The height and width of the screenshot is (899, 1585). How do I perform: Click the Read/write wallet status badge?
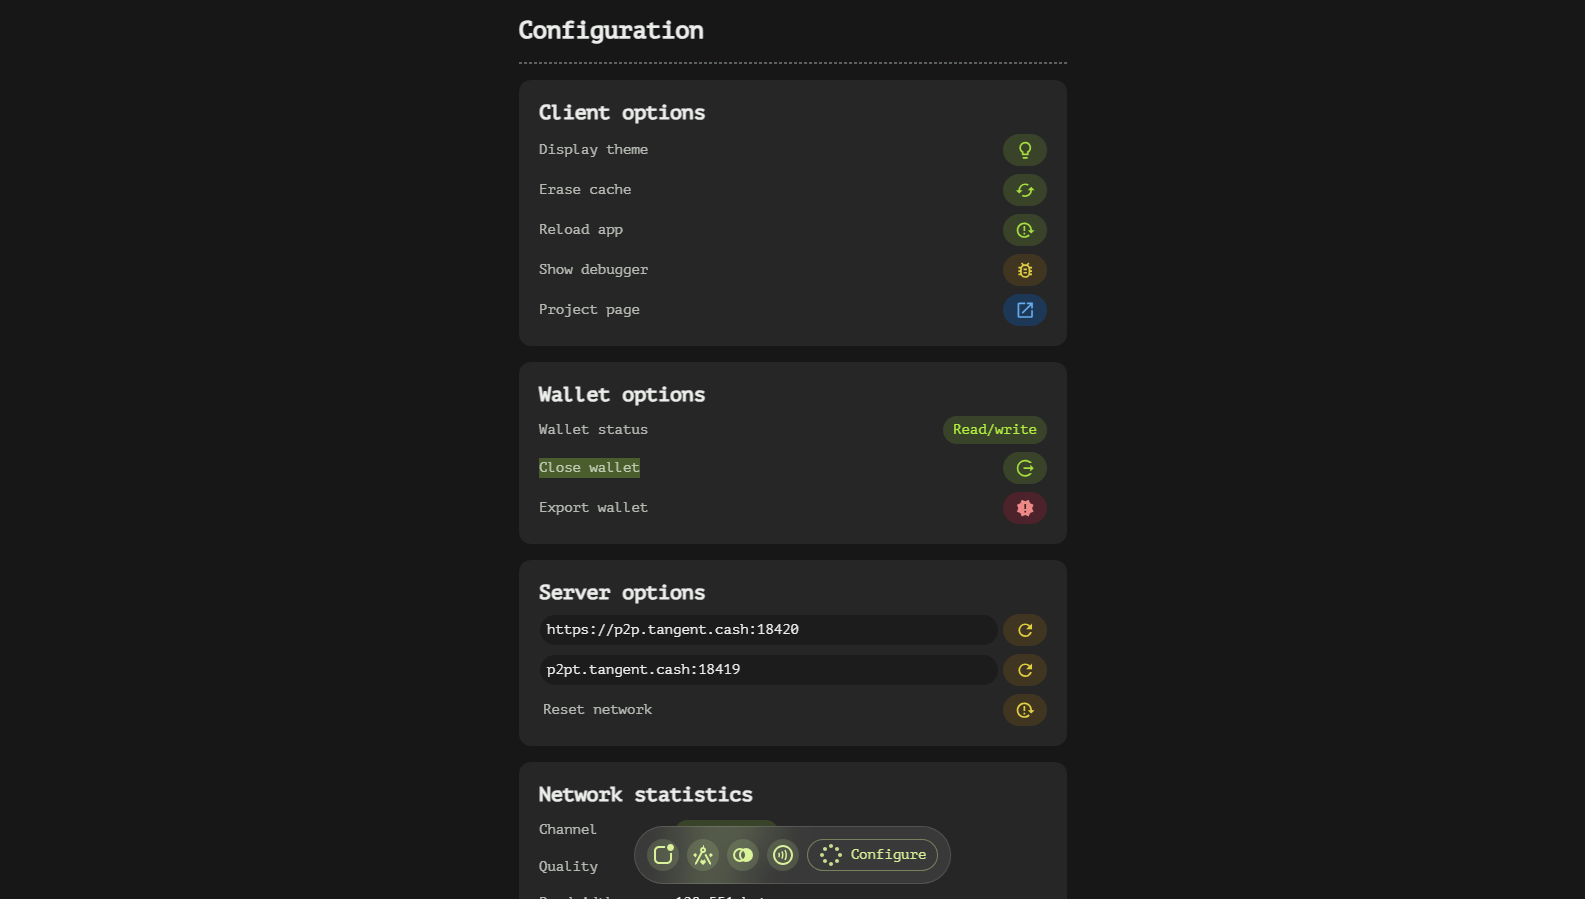point(994,430)
